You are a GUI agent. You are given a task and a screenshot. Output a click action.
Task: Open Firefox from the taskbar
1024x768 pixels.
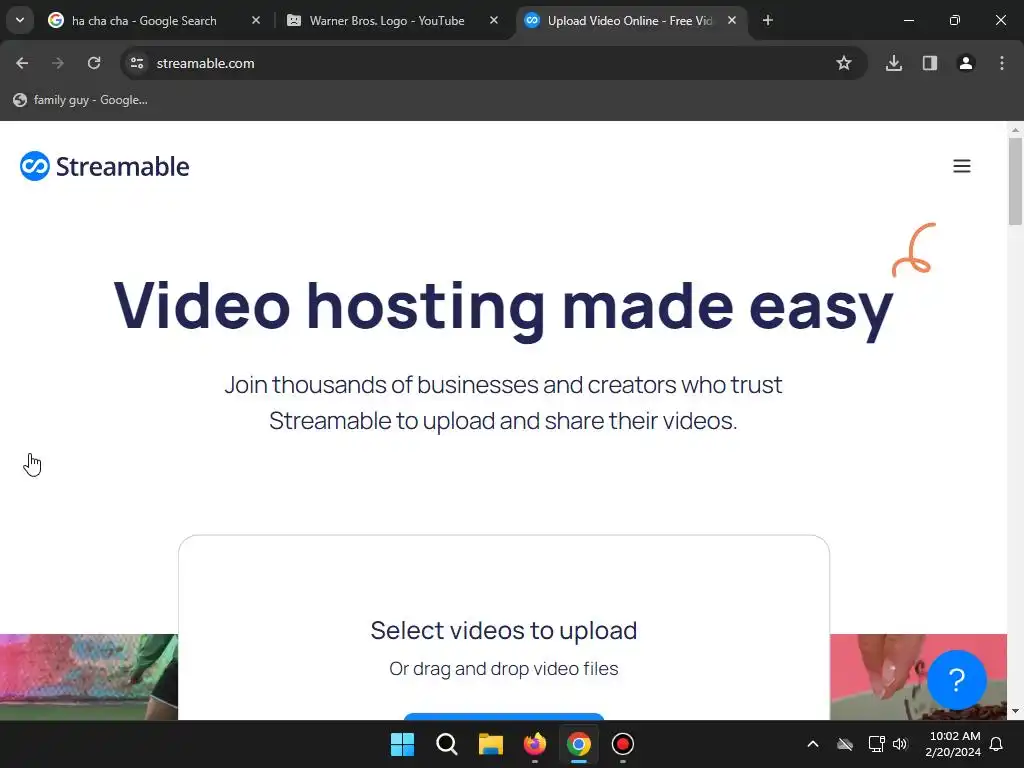(535, 744)
